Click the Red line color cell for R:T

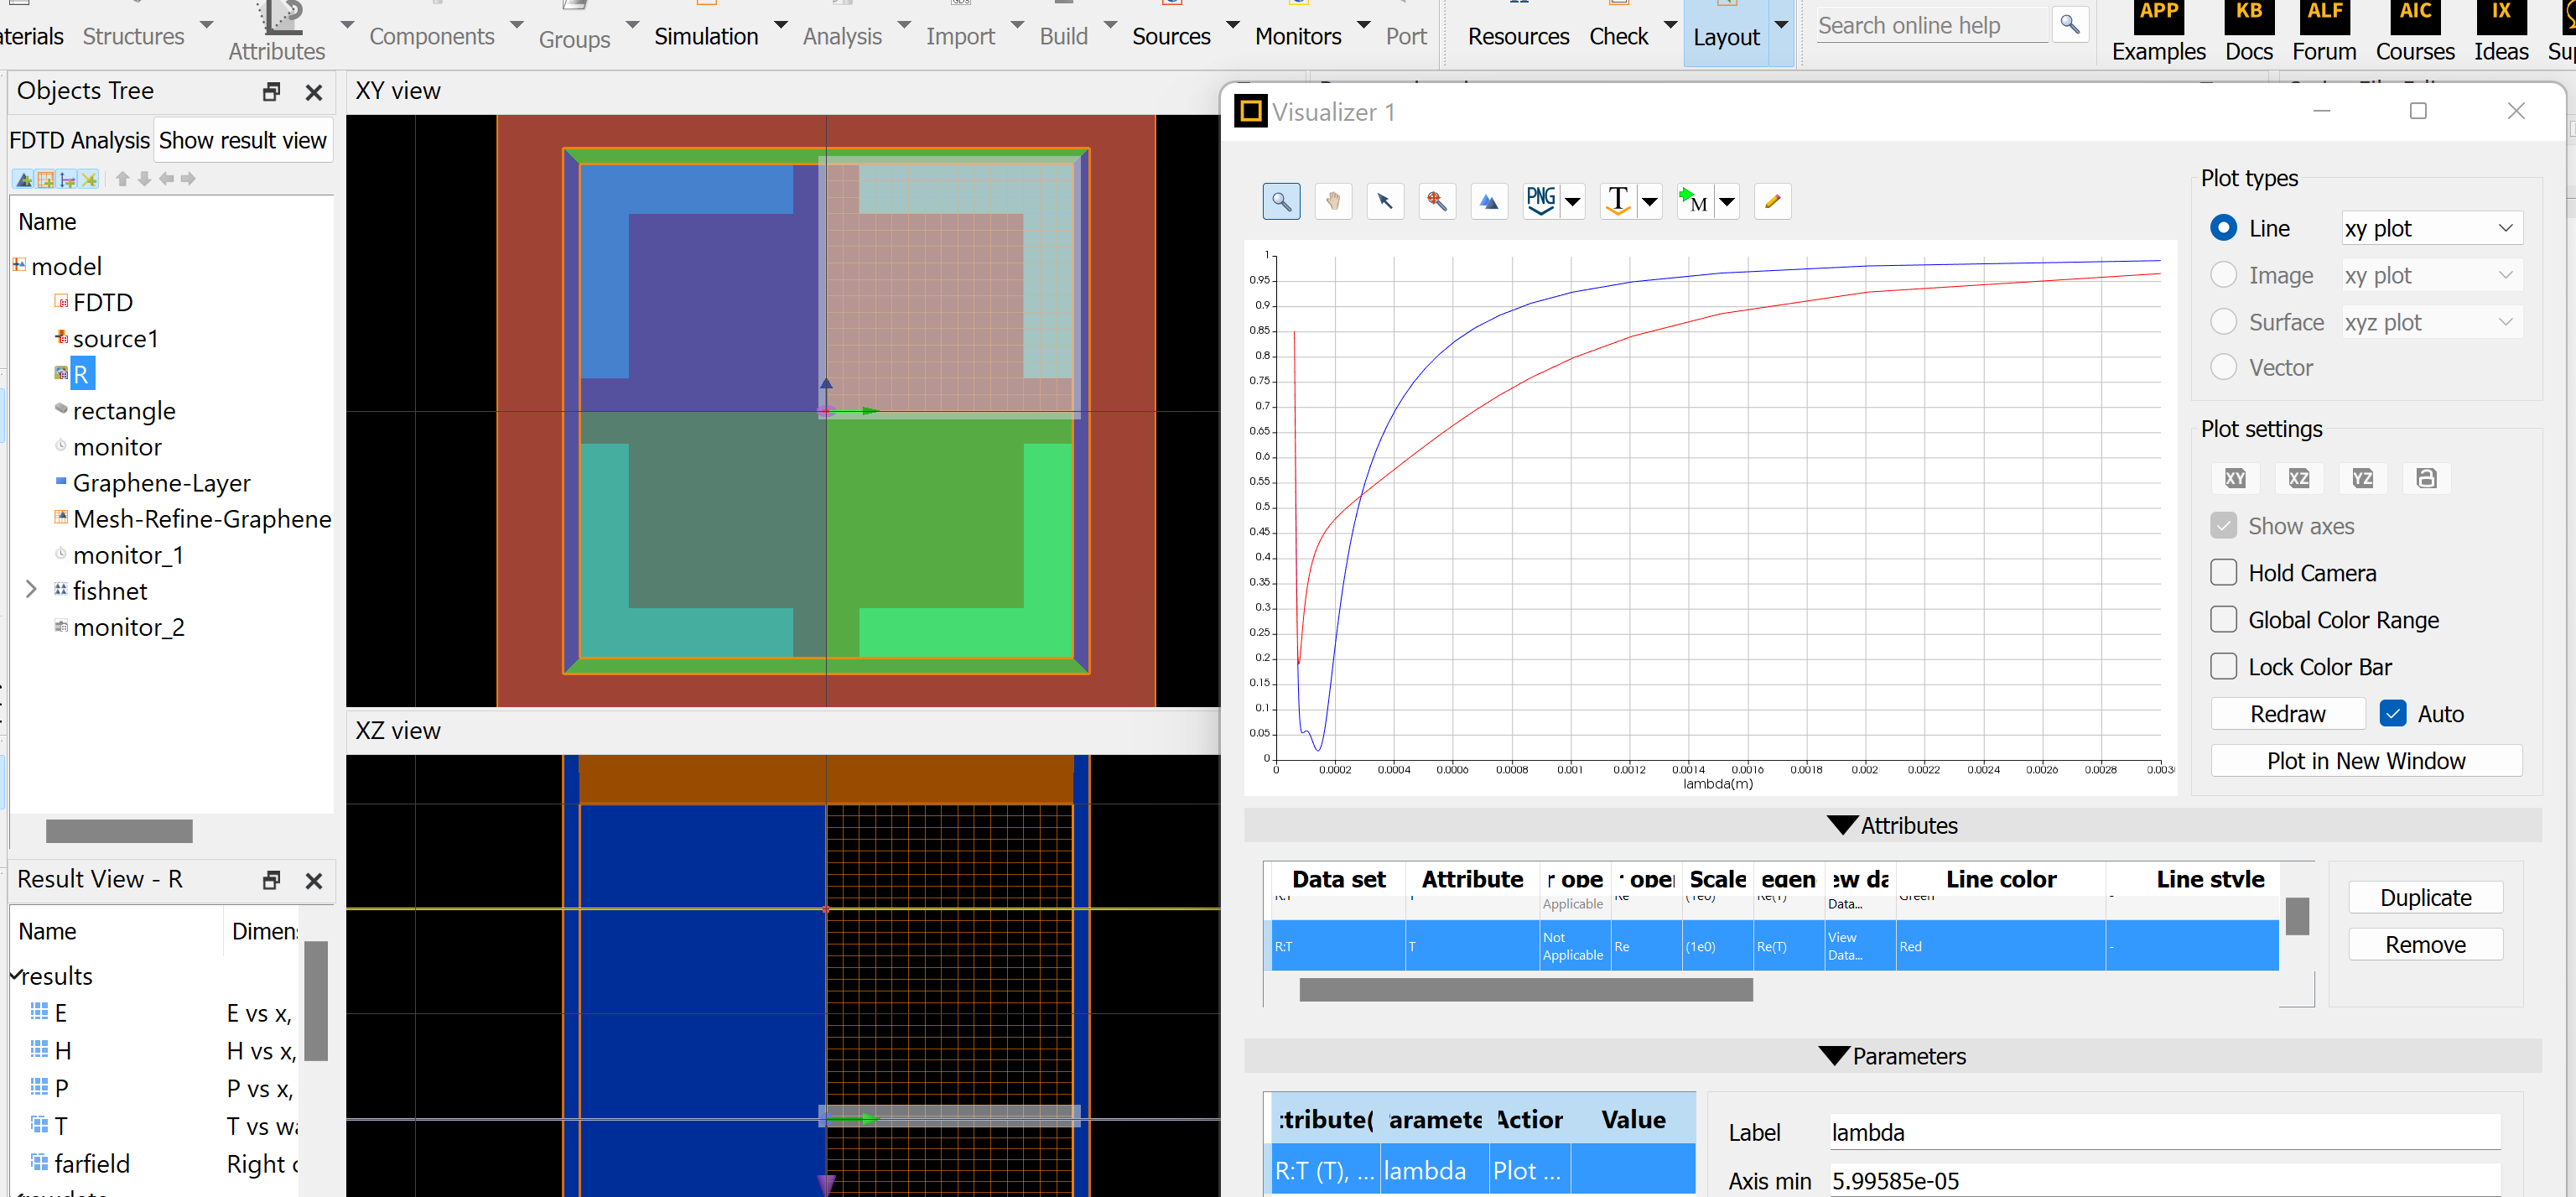coord(2000,946)
